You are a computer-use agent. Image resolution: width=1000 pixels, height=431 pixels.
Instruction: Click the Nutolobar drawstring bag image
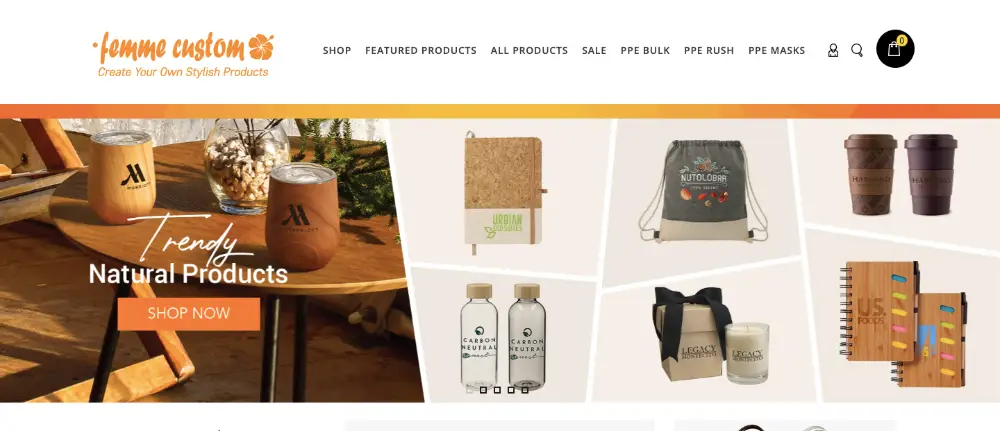click(x=702, y=191)
